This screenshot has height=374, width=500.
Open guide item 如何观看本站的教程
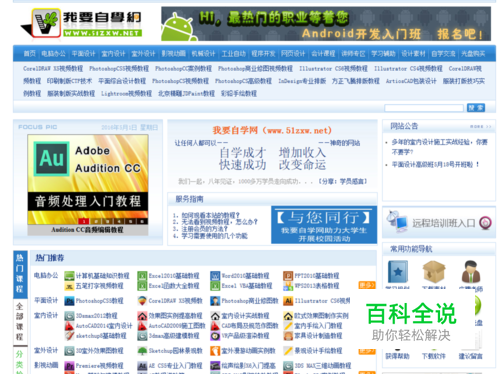(x=210, y=215)
